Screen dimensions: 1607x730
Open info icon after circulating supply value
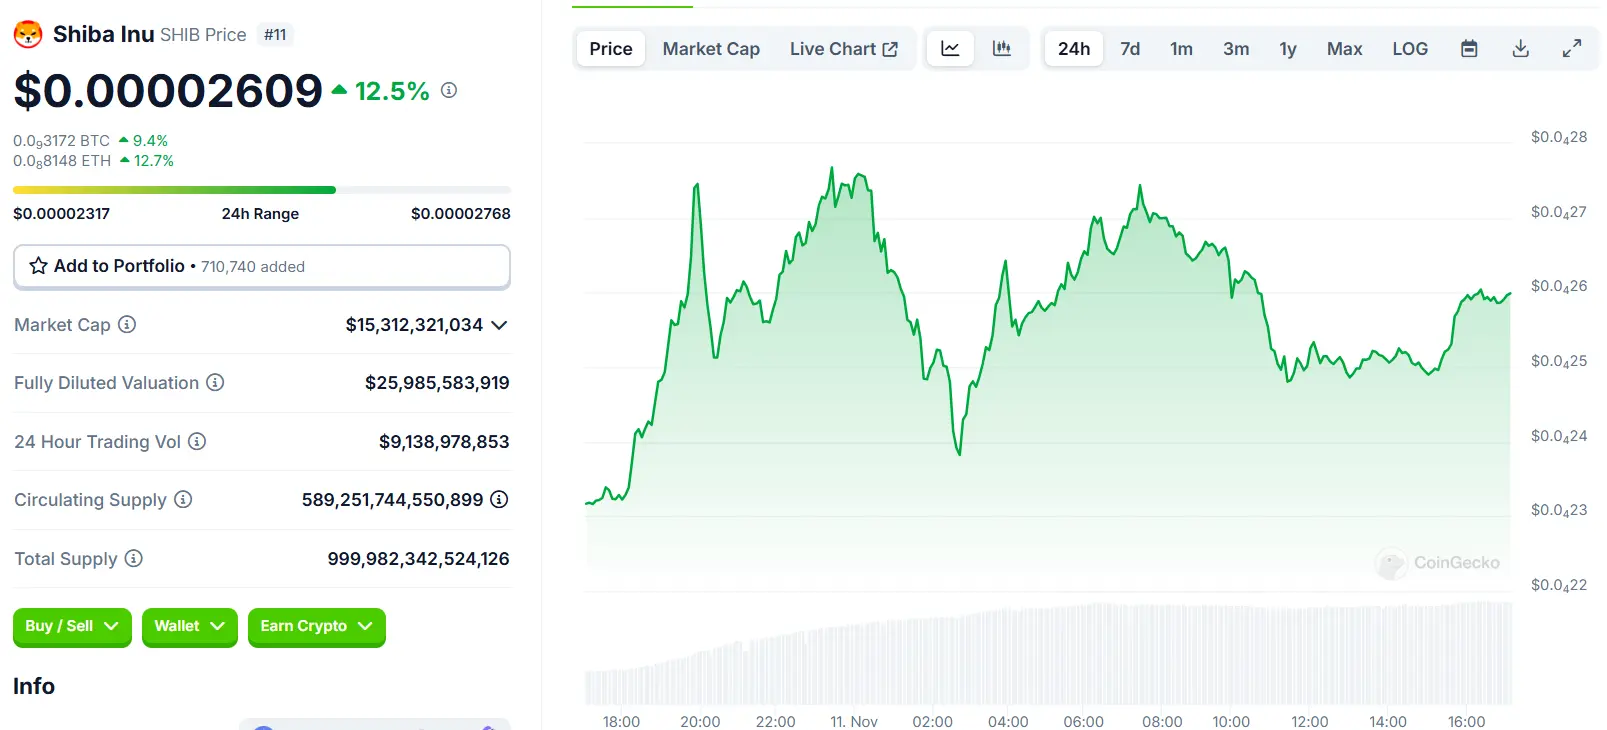499,499
